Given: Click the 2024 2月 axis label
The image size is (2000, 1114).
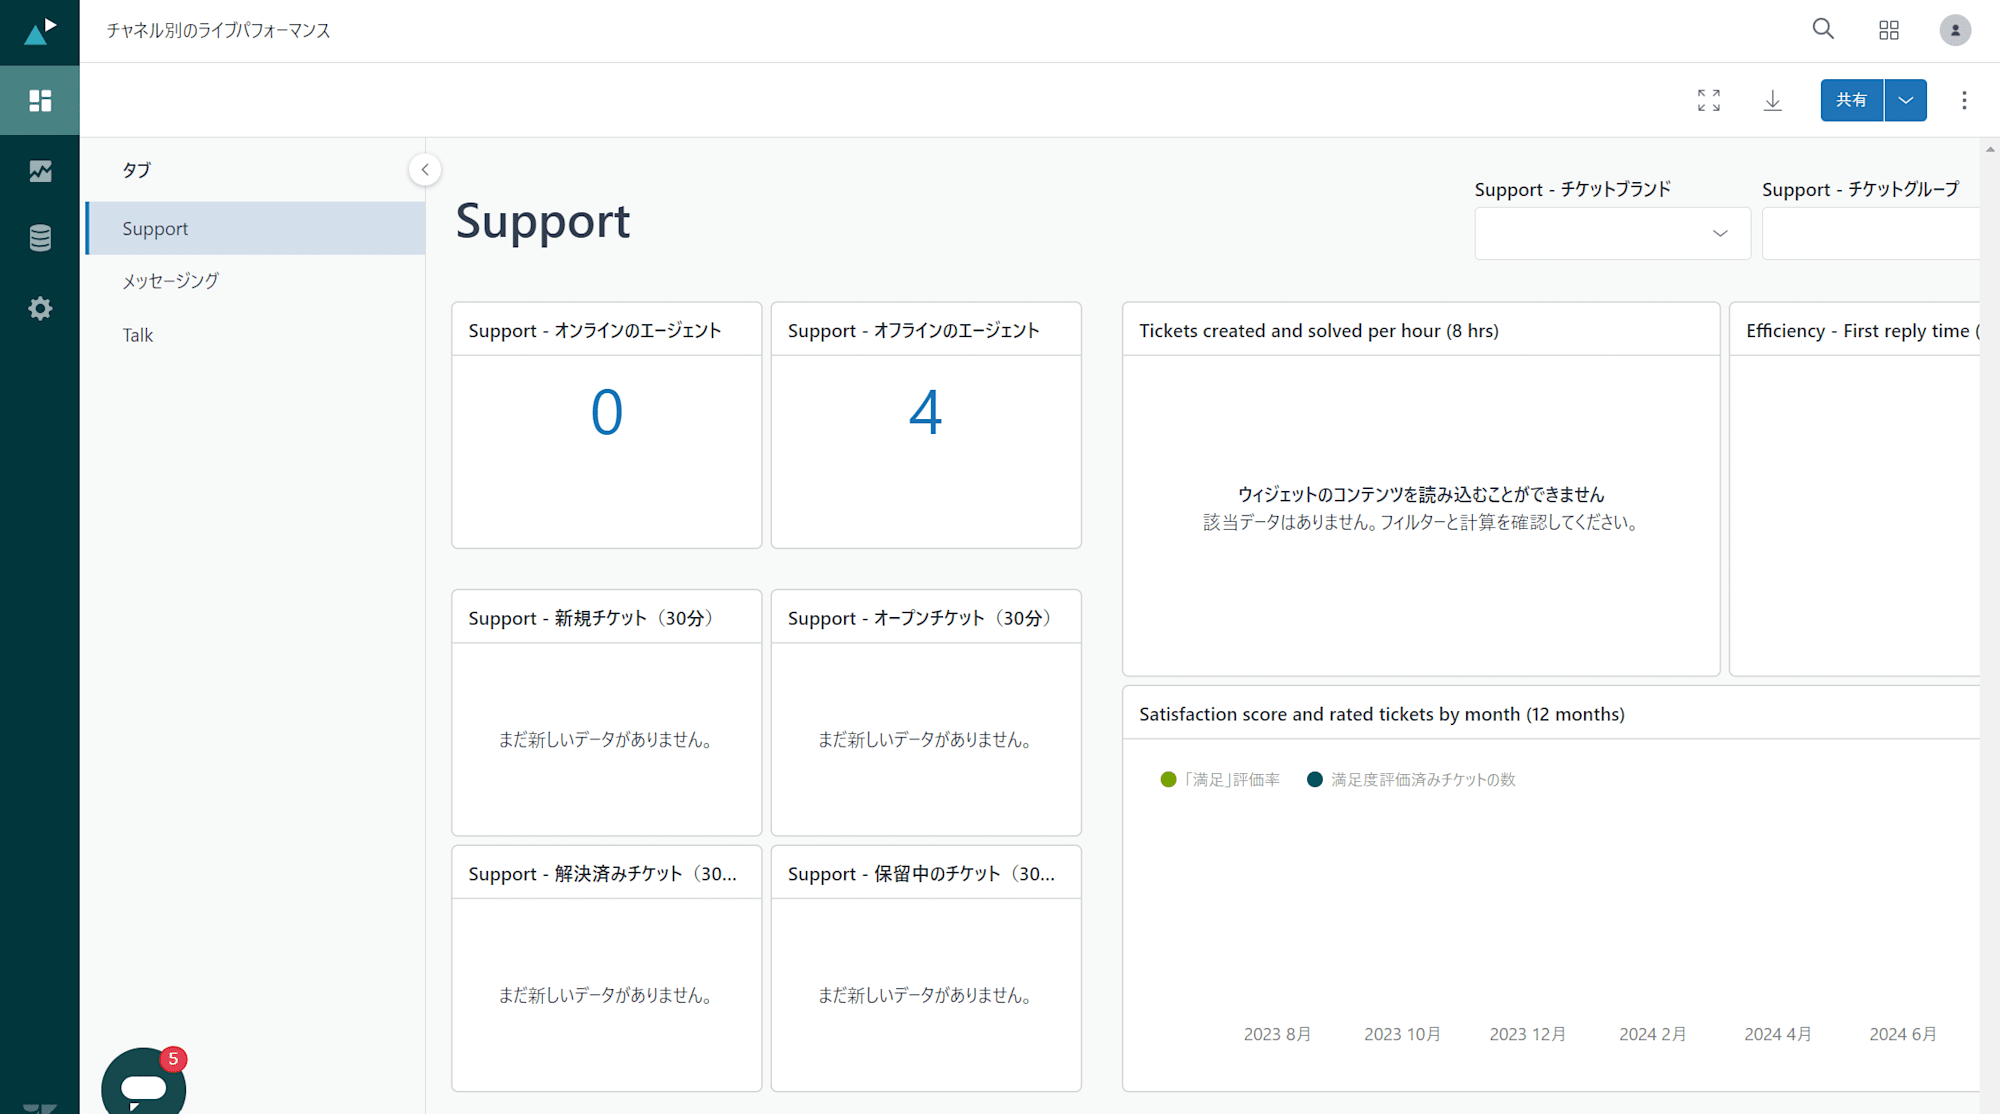Looking at the screenshot, I should 1653,1034.
